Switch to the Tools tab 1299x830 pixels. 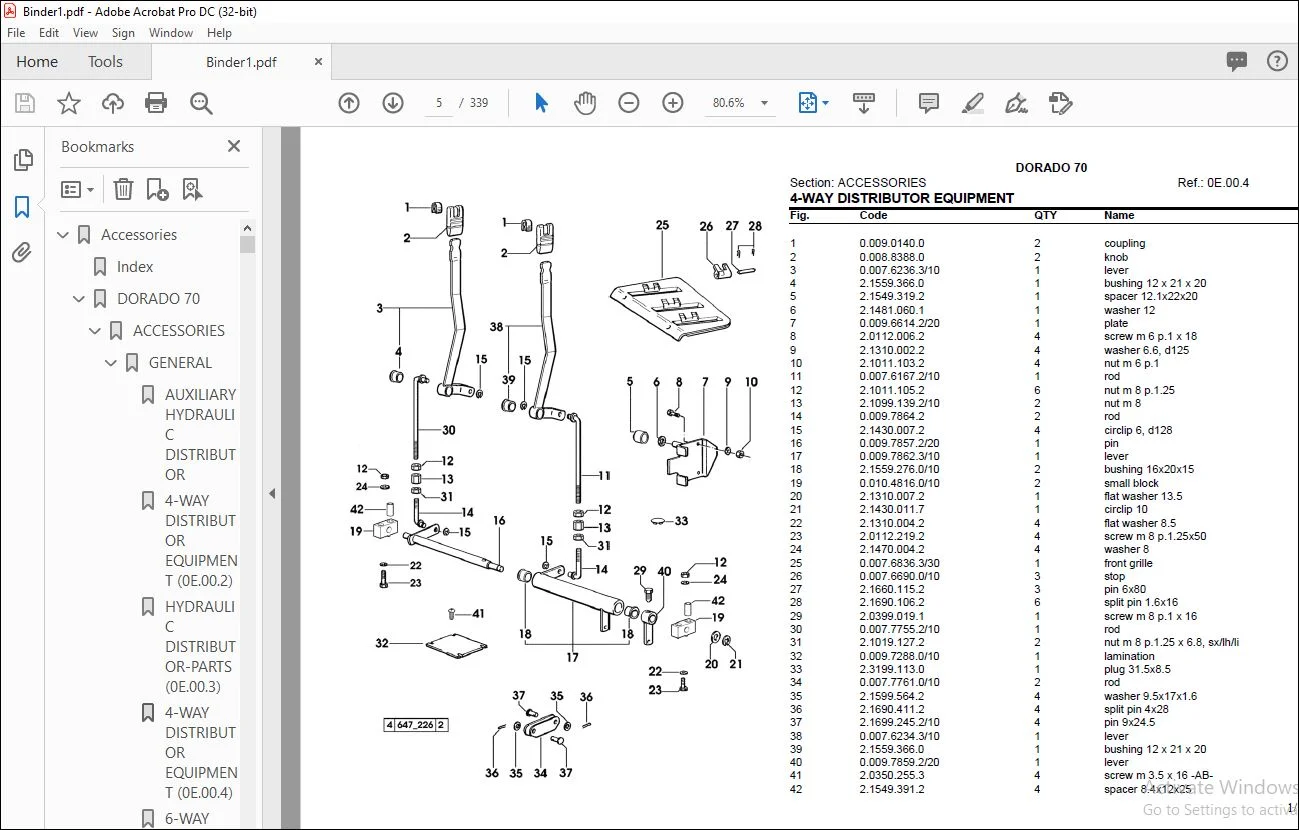(105, 62)
